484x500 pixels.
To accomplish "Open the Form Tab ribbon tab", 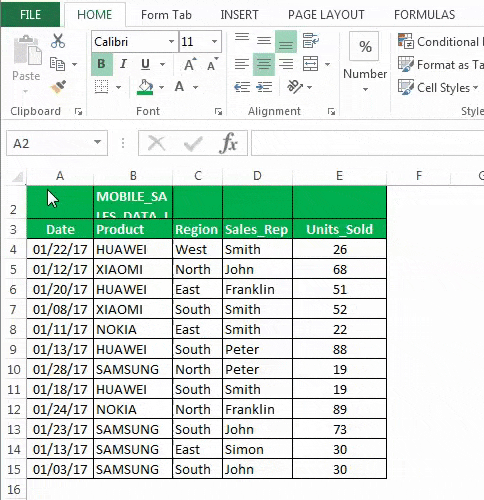I will [166, 15].
